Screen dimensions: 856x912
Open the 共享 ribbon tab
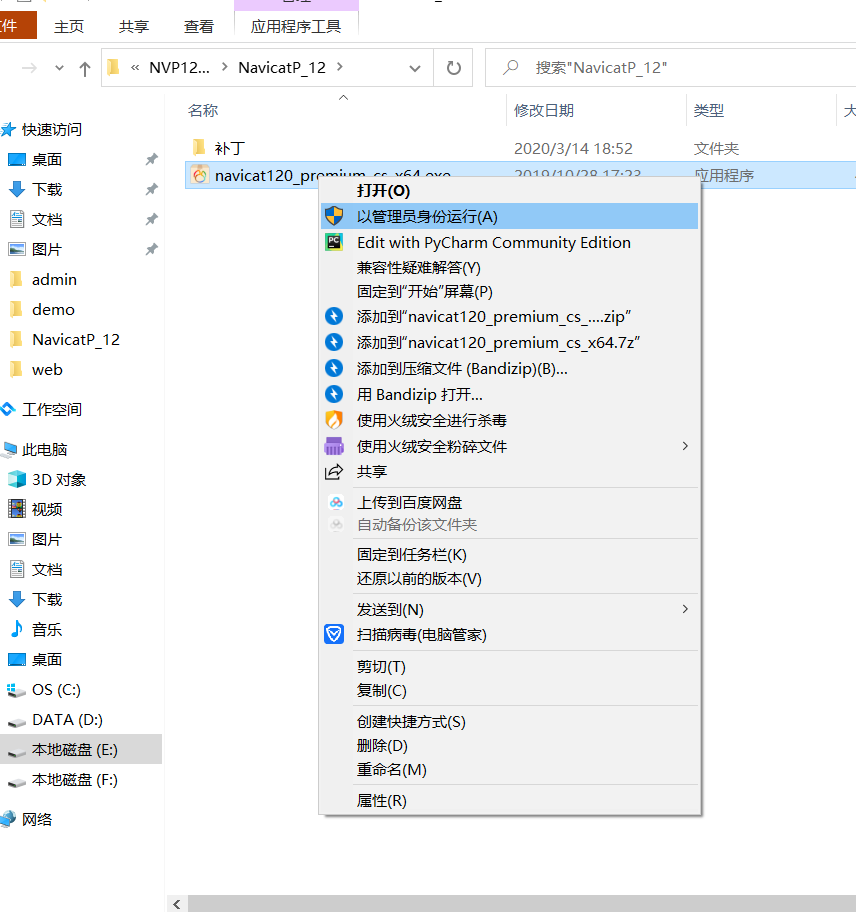tap(134, 27)
